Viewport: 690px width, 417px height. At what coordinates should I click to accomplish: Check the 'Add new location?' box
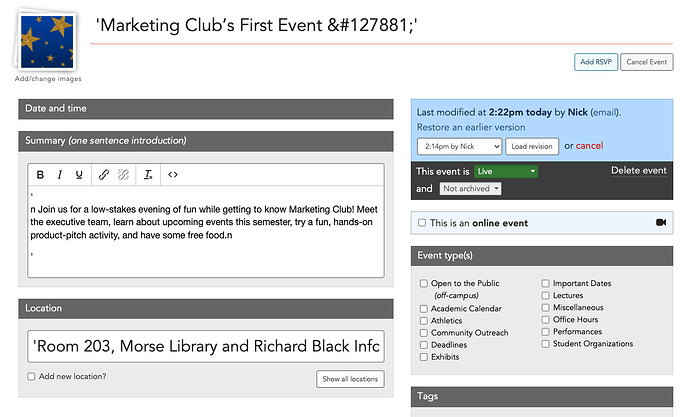31,377
